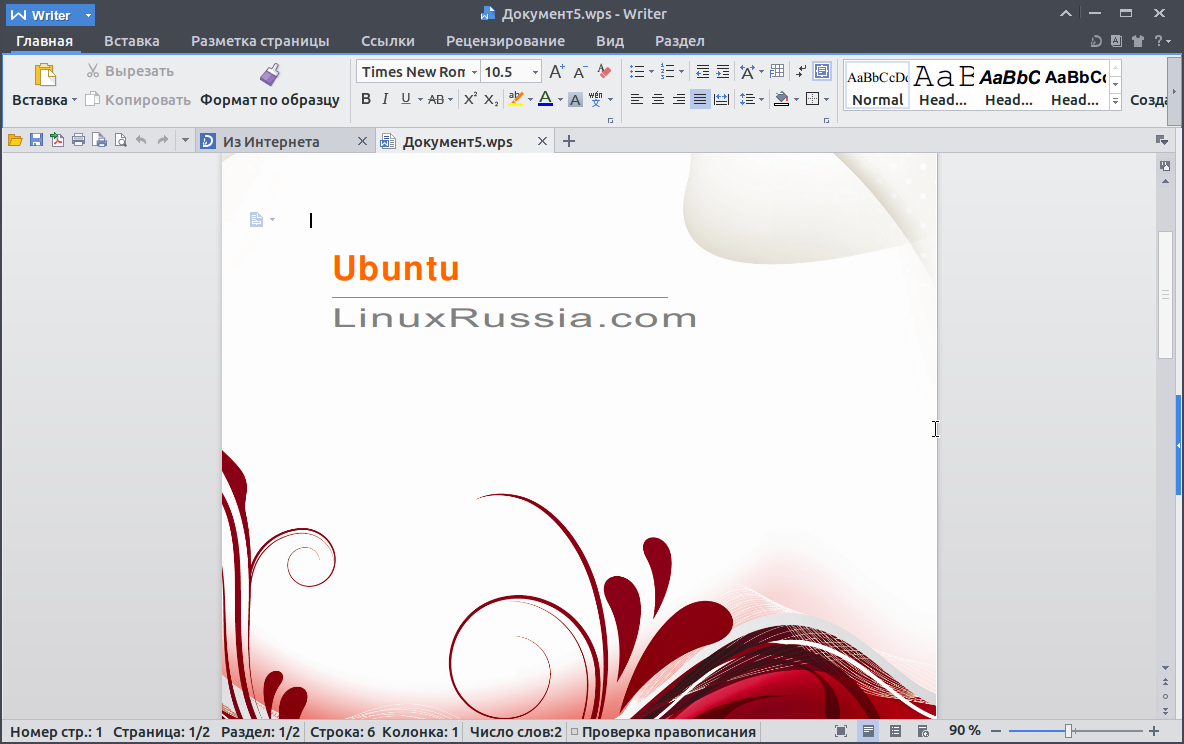Toggle italic formatting
The height and width of the screenshot is (744, 1184).
click(385, 99)
